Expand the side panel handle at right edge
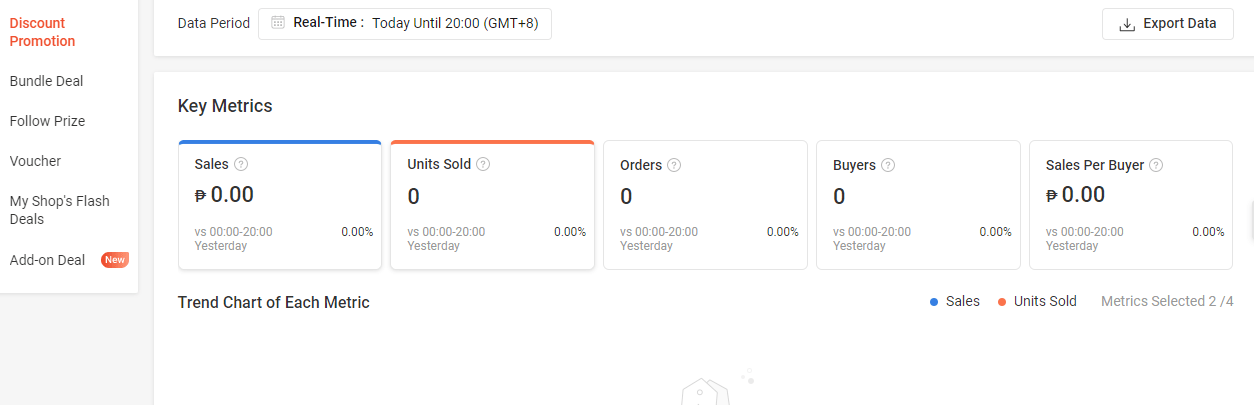The image size is (1254, 405). [1251, 220]
